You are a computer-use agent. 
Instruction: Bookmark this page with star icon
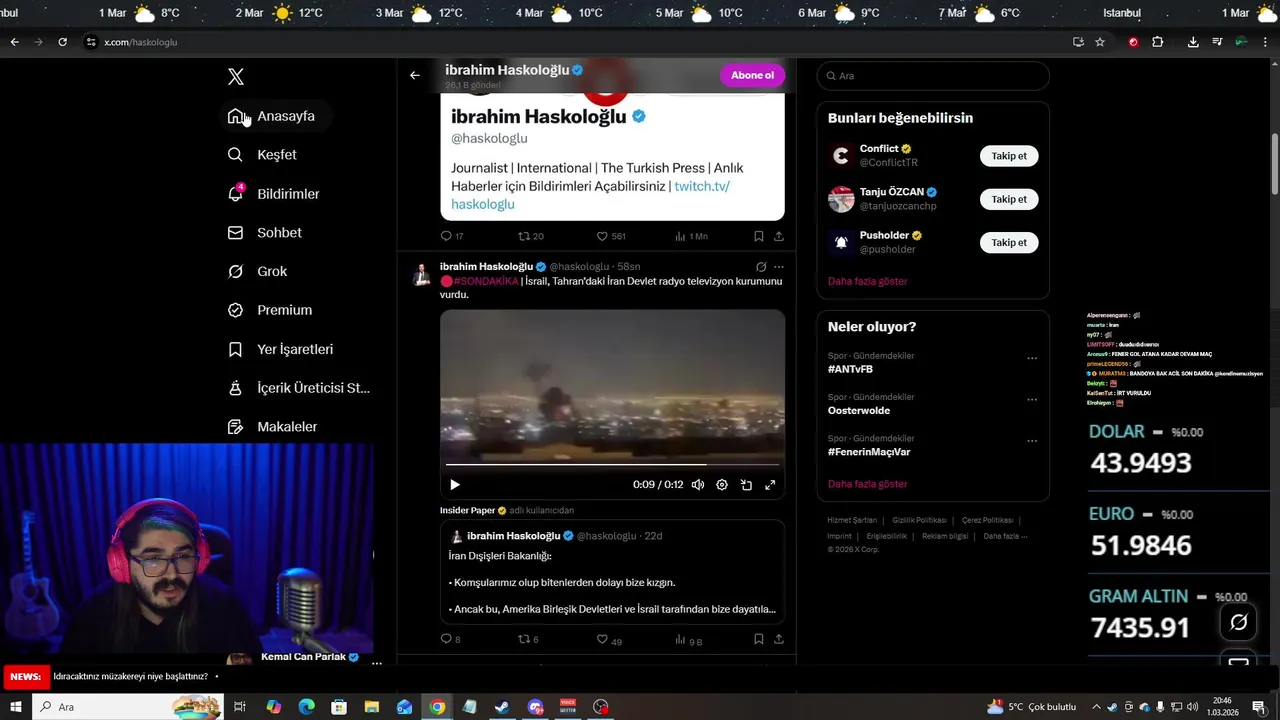1100,42
